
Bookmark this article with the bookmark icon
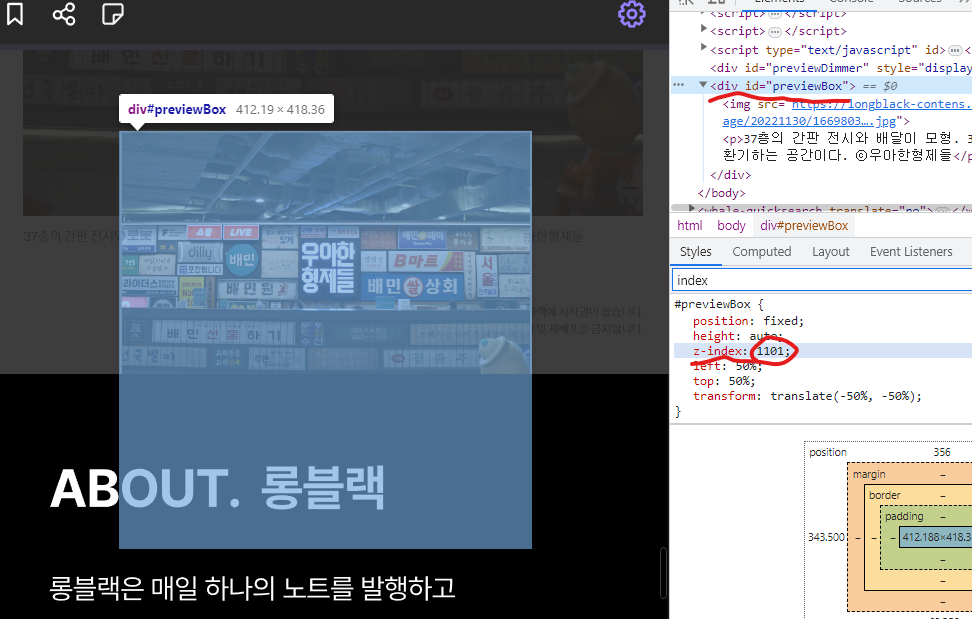pyautogui.click(x=15, y=14)
